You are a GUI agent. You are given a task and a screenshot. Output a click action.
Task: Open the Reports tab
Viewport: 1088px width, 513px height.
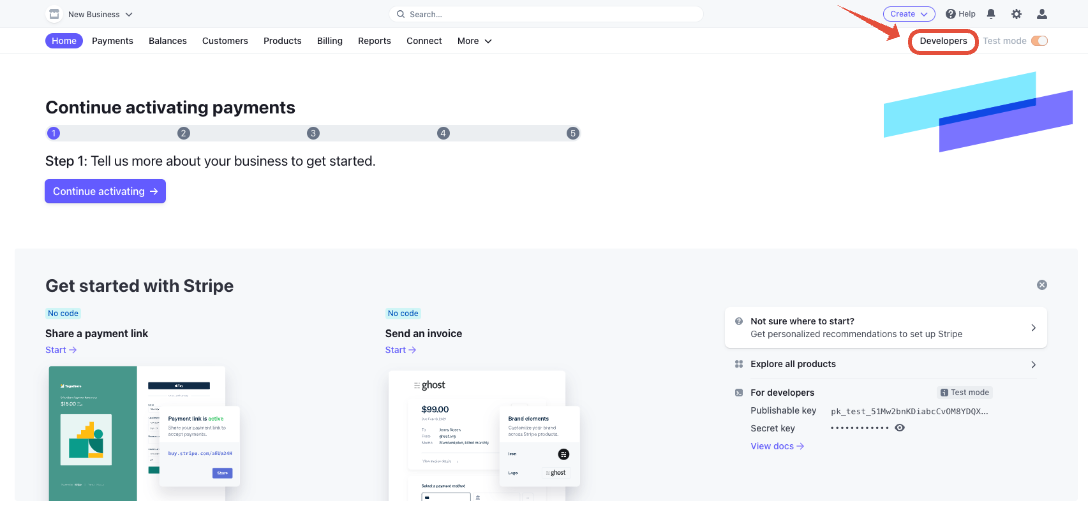click(375, 41)
